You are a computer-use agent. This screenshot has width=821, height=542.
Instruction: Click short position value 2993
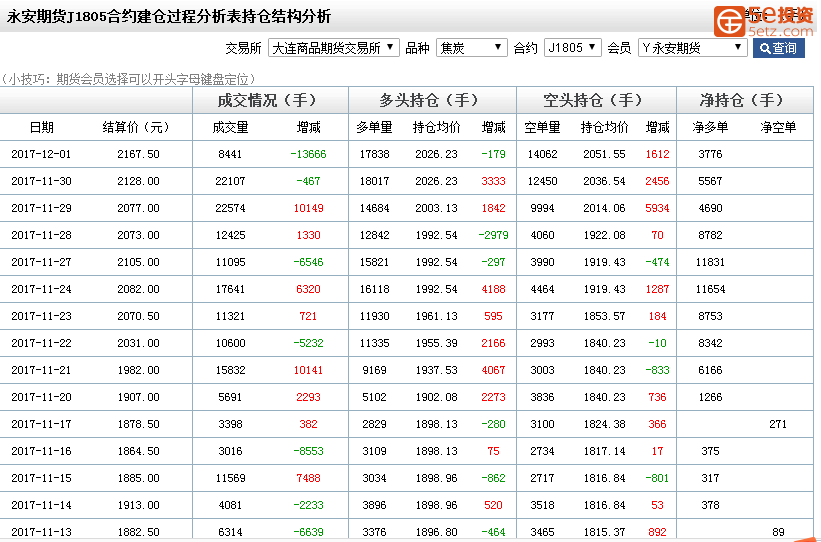542,344
